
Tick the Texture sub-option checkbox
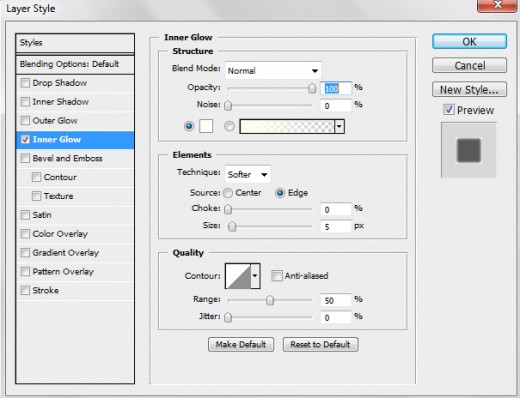click(x=36, y=196)
